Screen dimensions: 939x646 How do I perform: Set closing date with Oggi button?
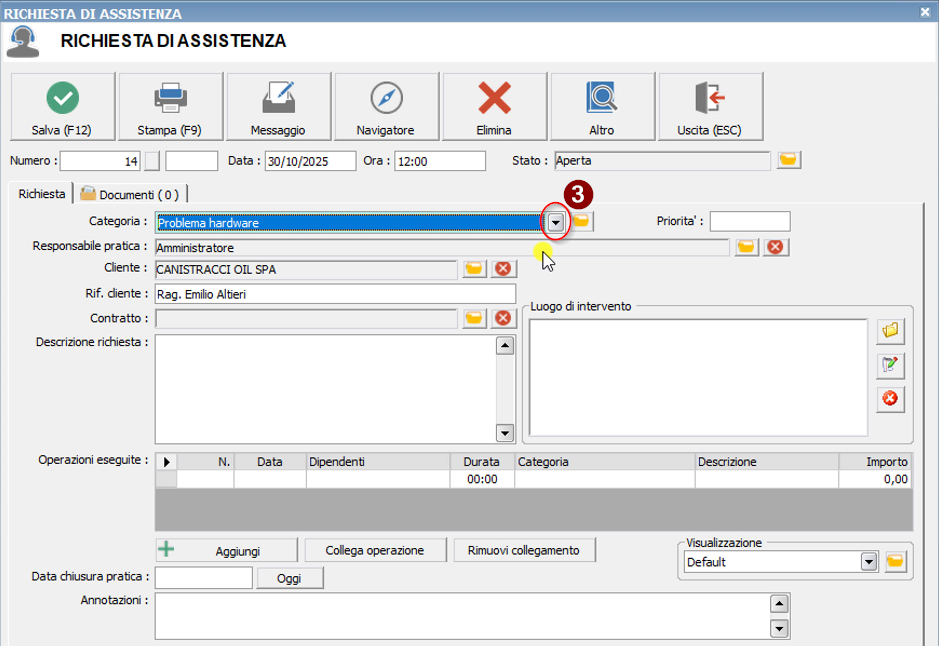click(x=291, y=579)
